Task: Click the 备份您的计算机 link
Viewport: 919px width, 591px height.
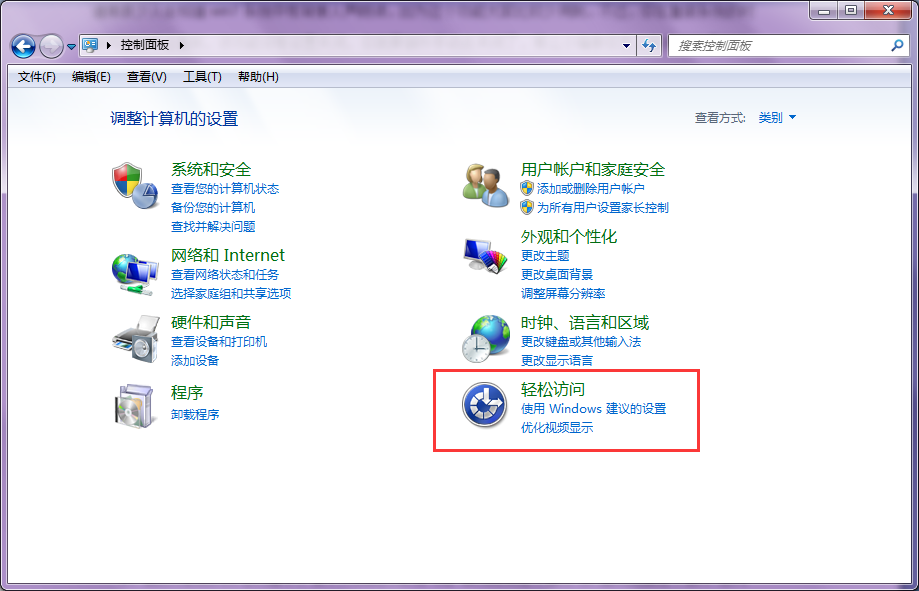Action: [x=213, y=208]
